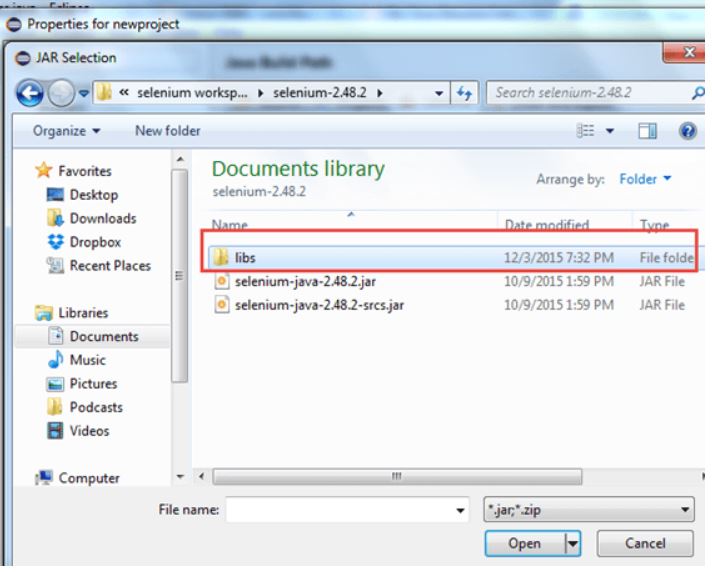
Task: Select Podcasts in navigation pane
Action: pyautogui.click(x=96, y=407)
